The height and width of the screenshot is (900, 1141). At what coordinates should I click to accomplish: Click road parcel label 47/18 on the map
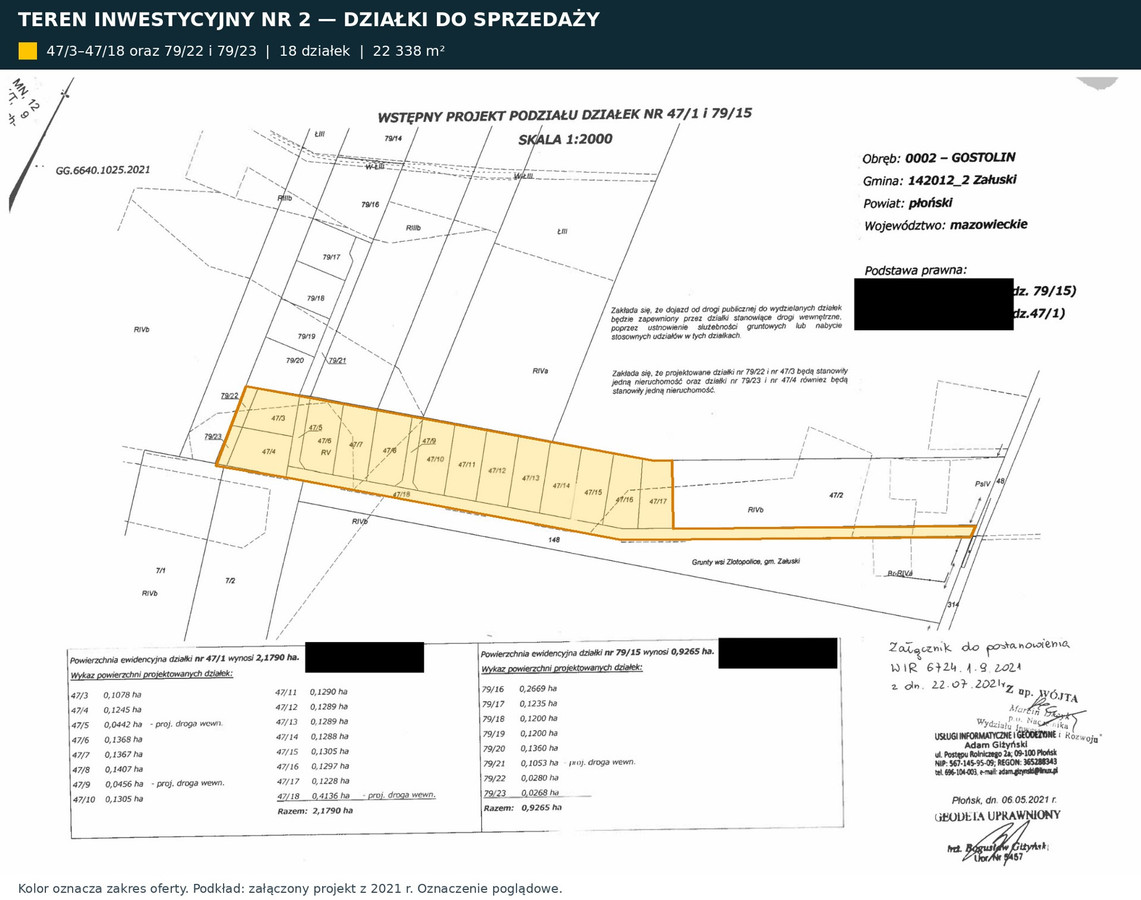401,495
